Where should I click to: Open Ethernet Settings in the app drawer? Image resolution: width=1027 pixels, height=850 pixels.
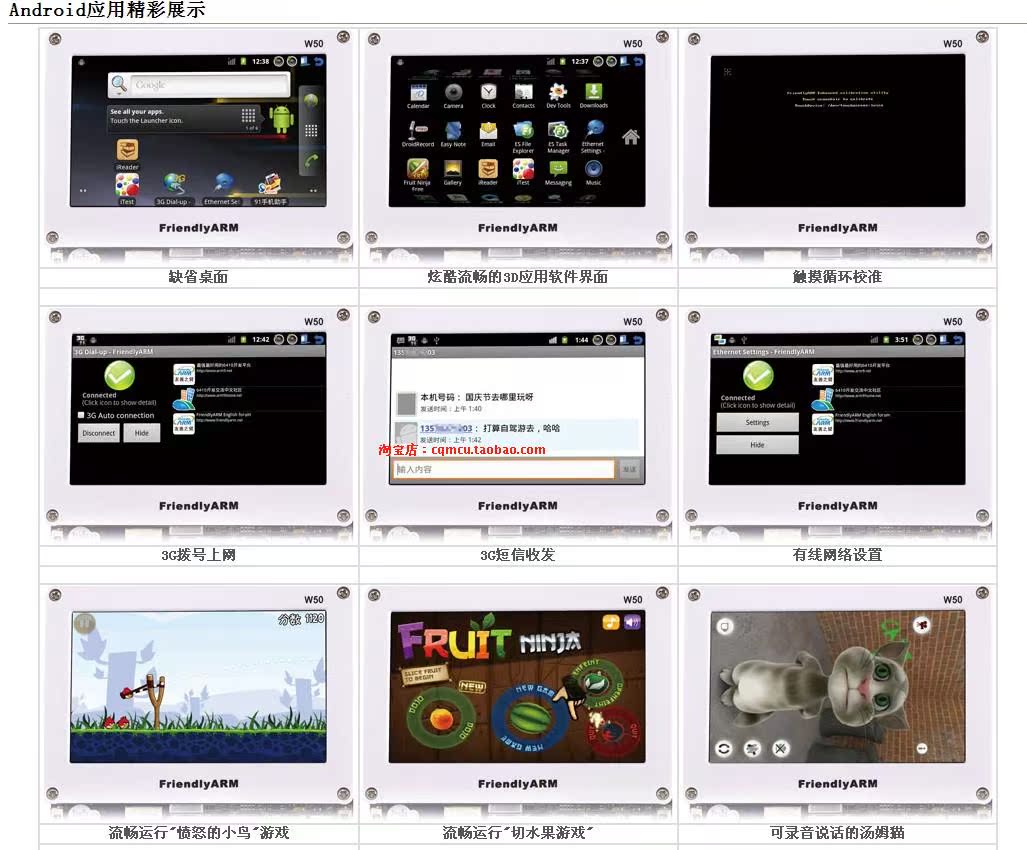[593, 138]
